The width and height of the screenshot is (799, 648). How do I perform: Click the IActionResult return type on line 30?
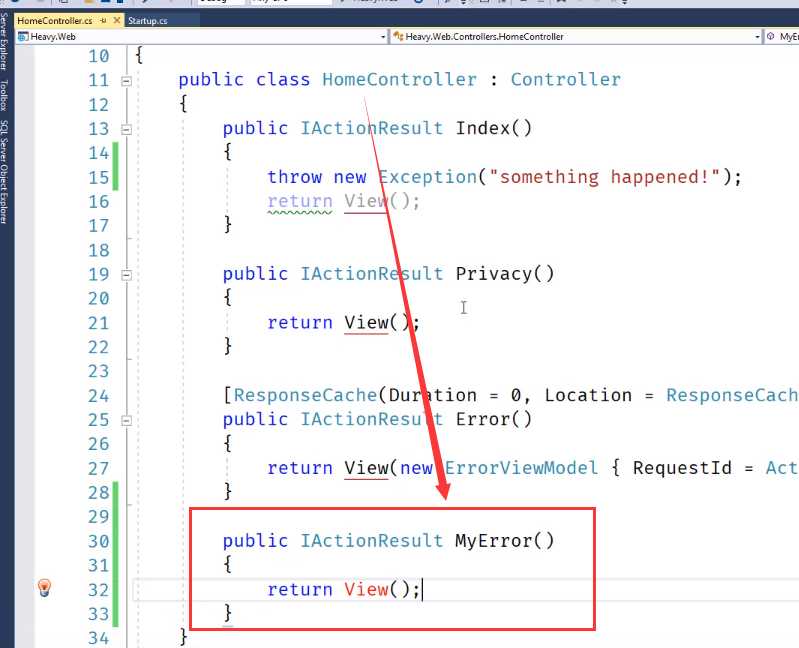coord(372,541)
